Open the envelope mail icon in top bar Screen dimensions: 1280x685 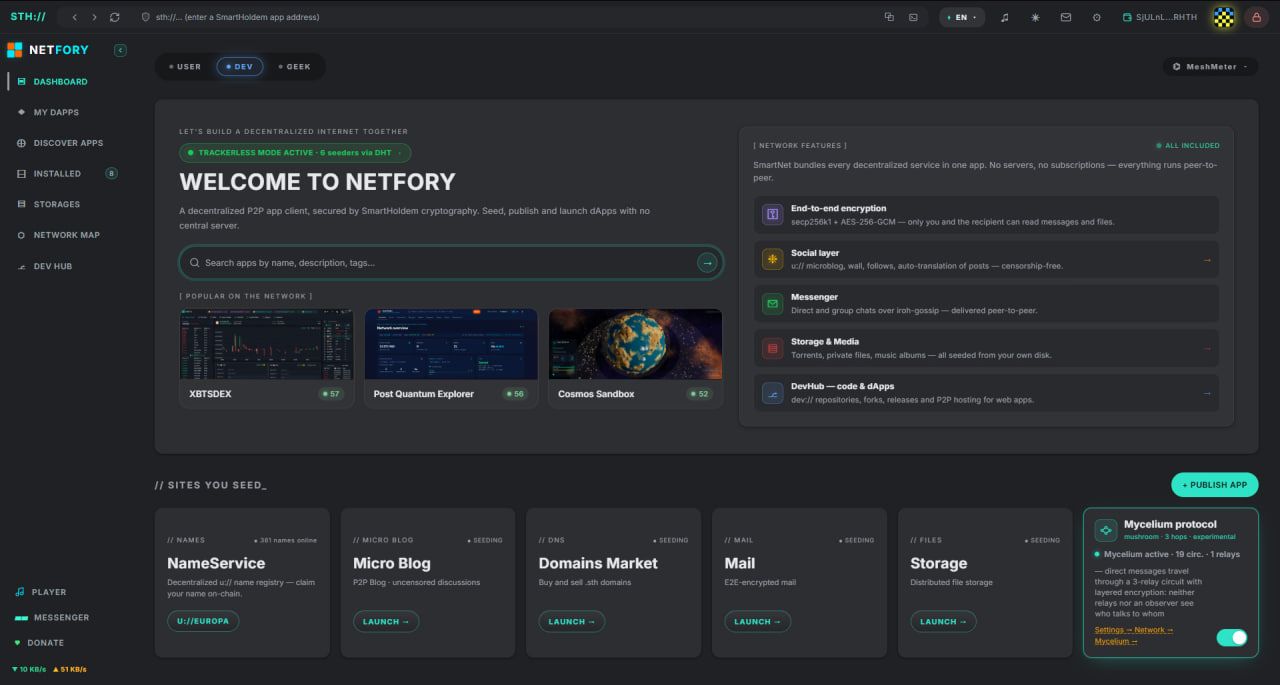click(x=1066, y=17)
